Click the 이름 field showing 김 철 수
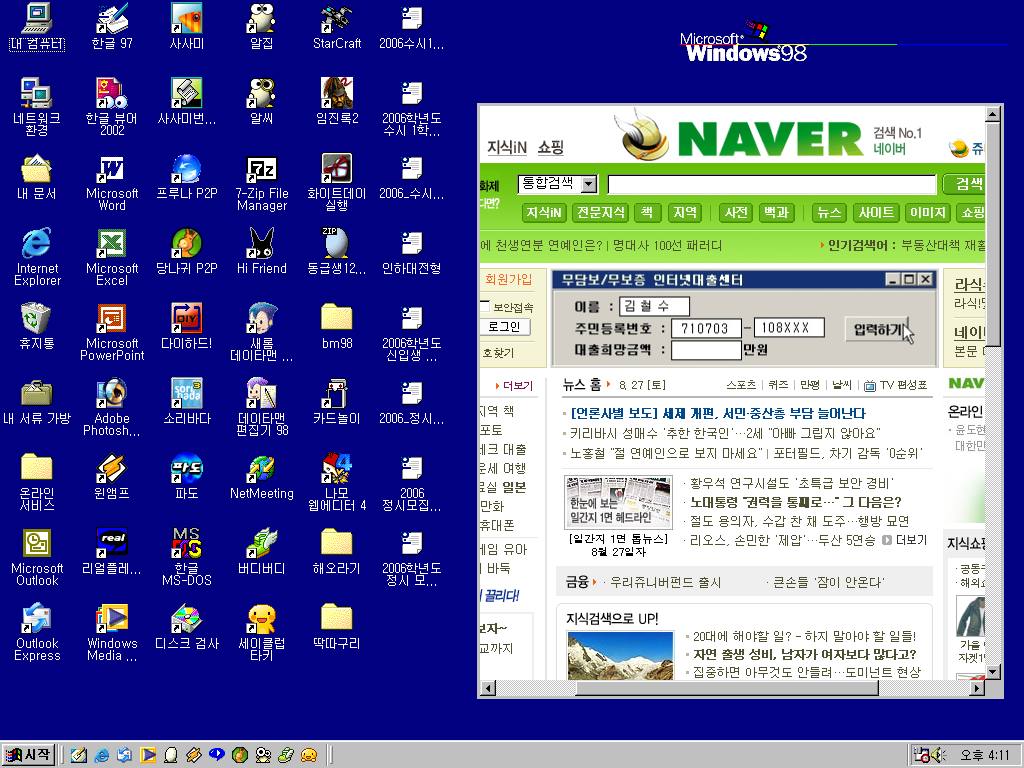This screenshot has height=768, width=1024. [x=655, y=306]
